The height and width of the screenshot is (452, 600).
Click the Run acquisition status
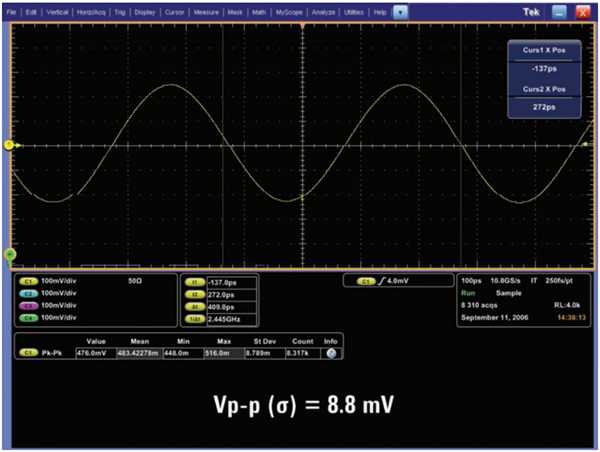click(x=468, y=293)
